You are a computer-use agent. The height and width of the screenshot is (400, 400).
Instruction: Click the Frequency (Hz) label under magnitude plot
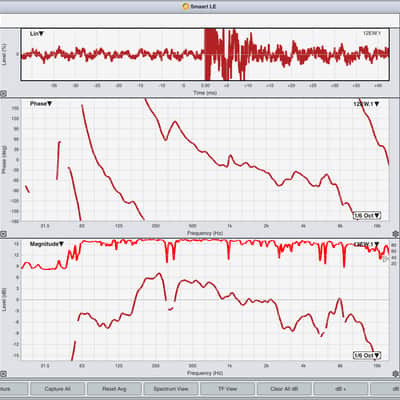[x=205, y=373]
